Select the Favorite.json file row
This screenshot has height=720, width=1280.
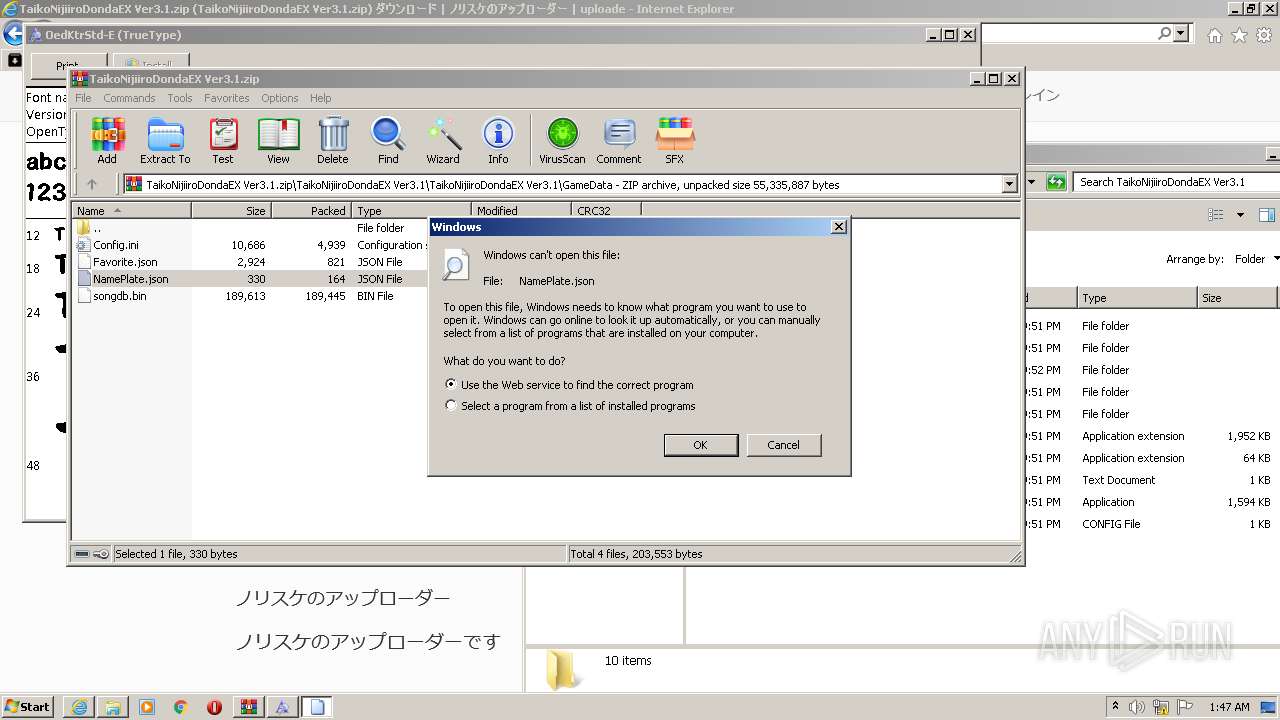tap(250, 262)
